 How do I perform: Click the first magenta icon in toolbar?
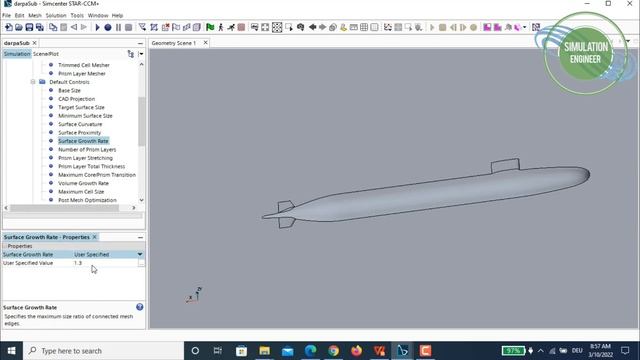point(487,27)
